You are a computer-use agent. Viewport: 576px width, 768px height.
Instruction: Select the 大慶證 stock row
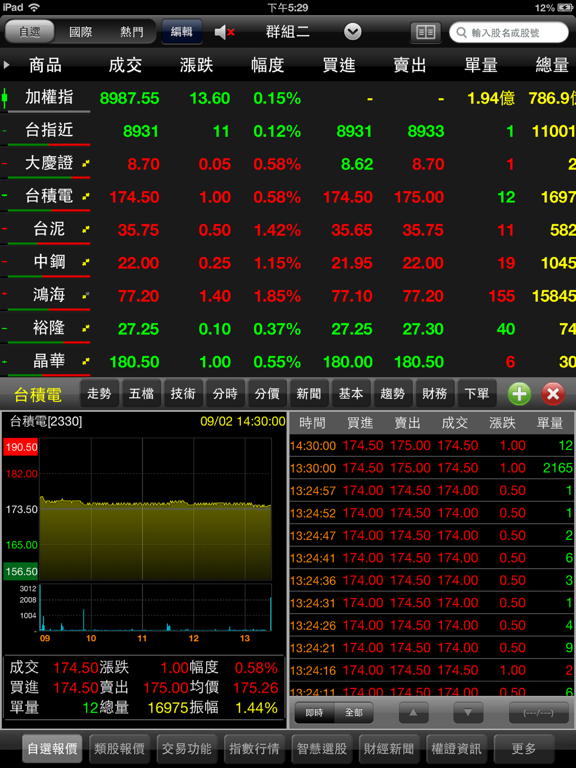pos(288,164)
